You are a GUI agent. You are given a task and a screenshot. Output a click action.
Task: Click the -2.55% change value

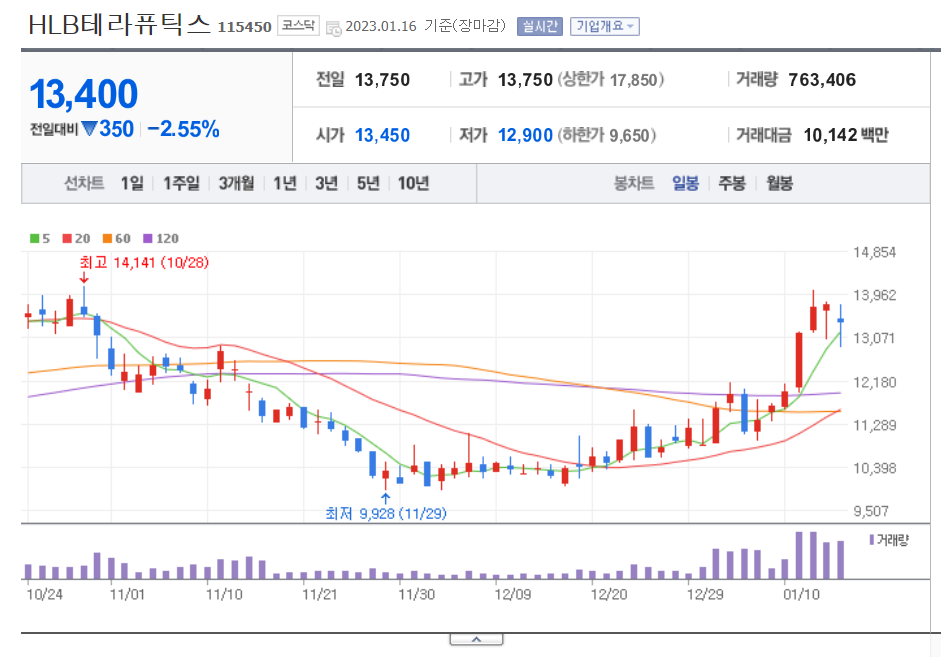(x=183, y=129)
